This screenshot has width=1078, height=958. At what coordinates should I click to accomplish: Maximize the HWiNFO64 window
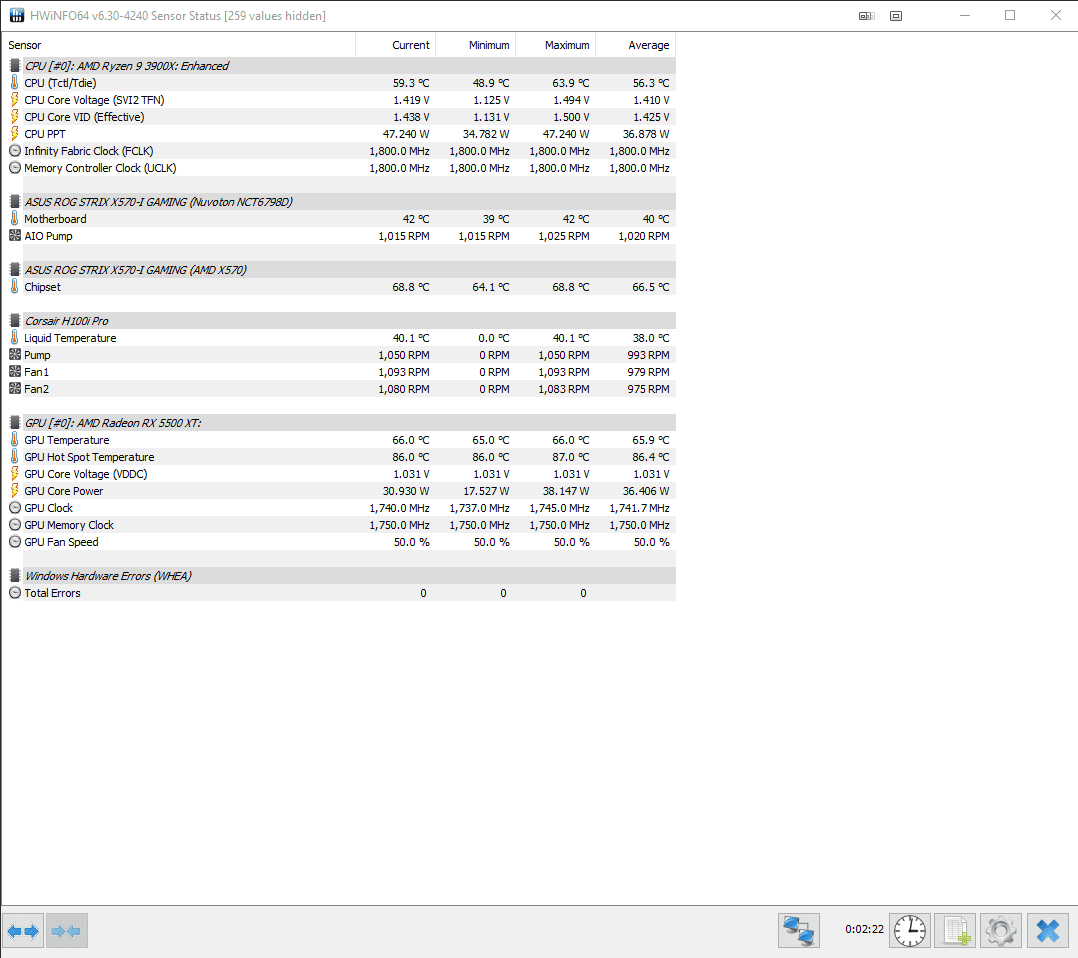coord(1010,15)
